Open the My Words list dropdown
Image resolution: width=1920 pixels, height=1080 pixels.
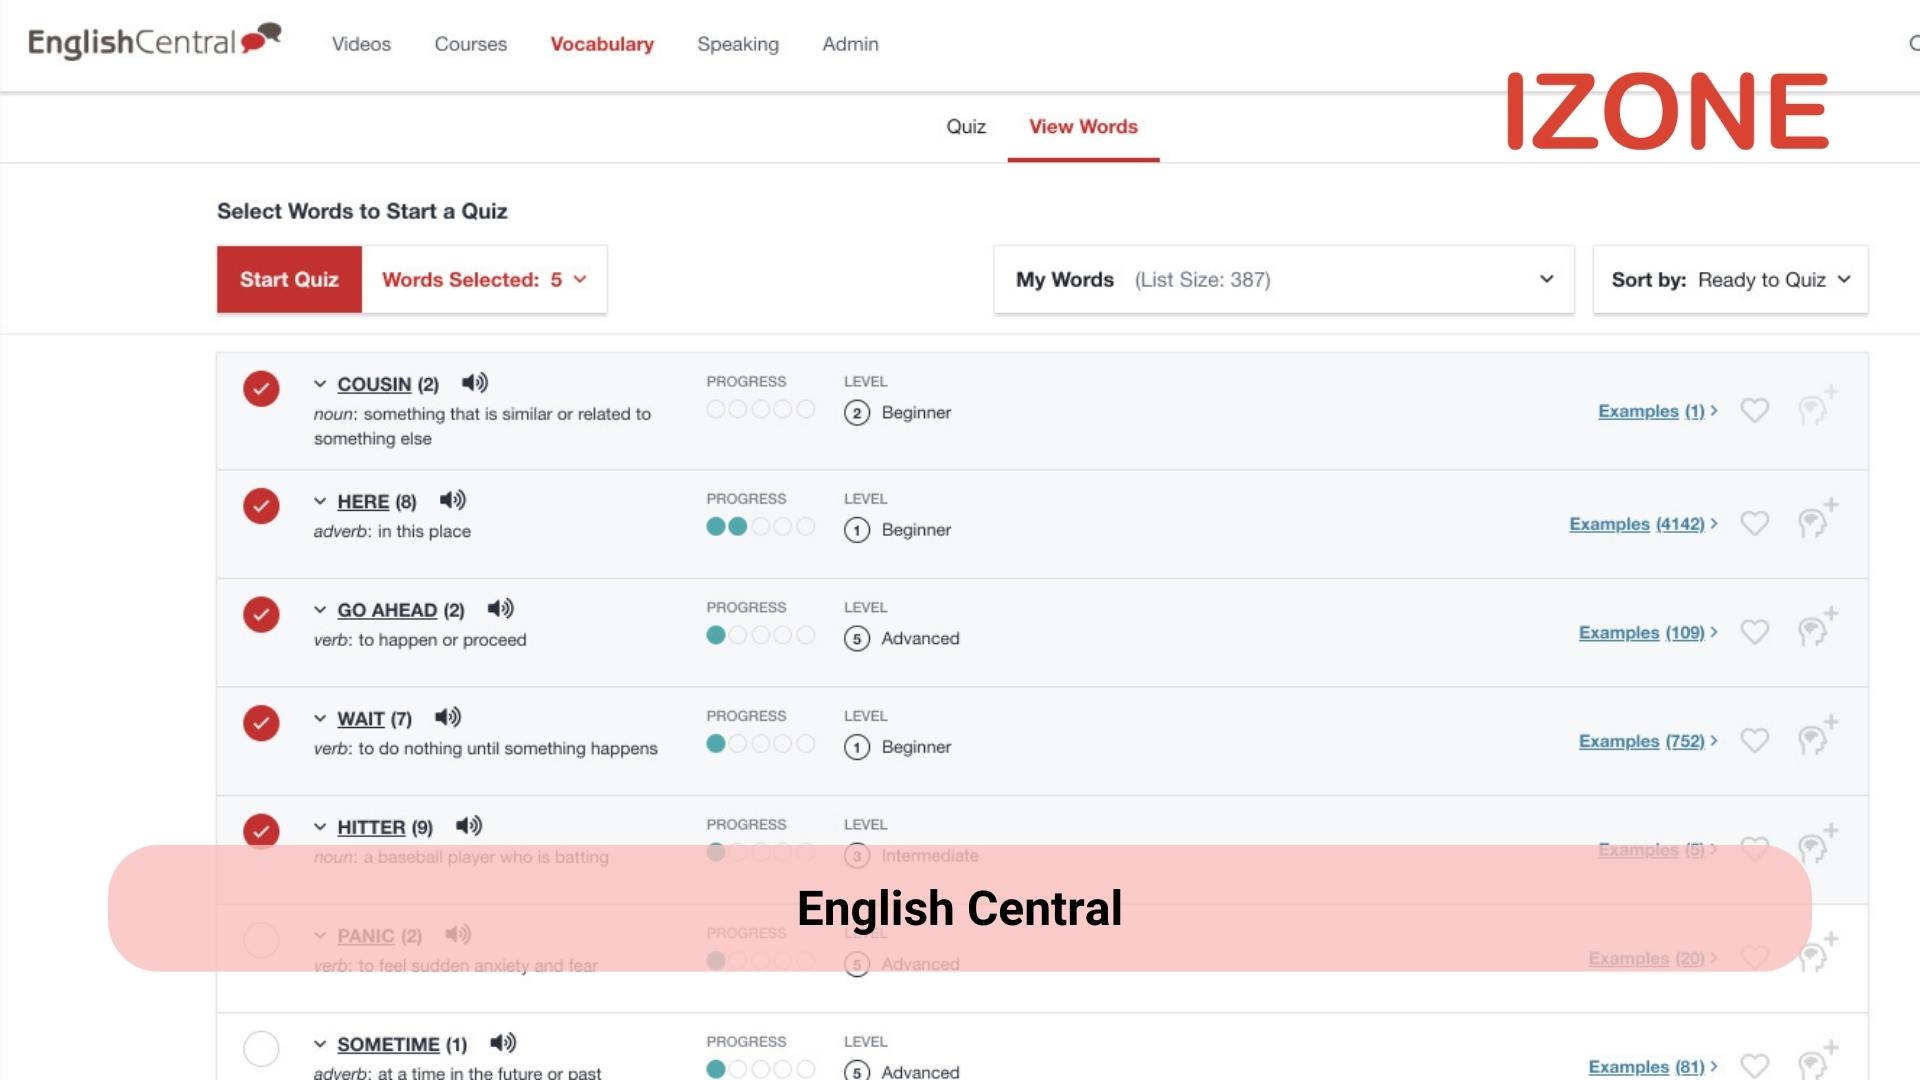click(1284, 280)
